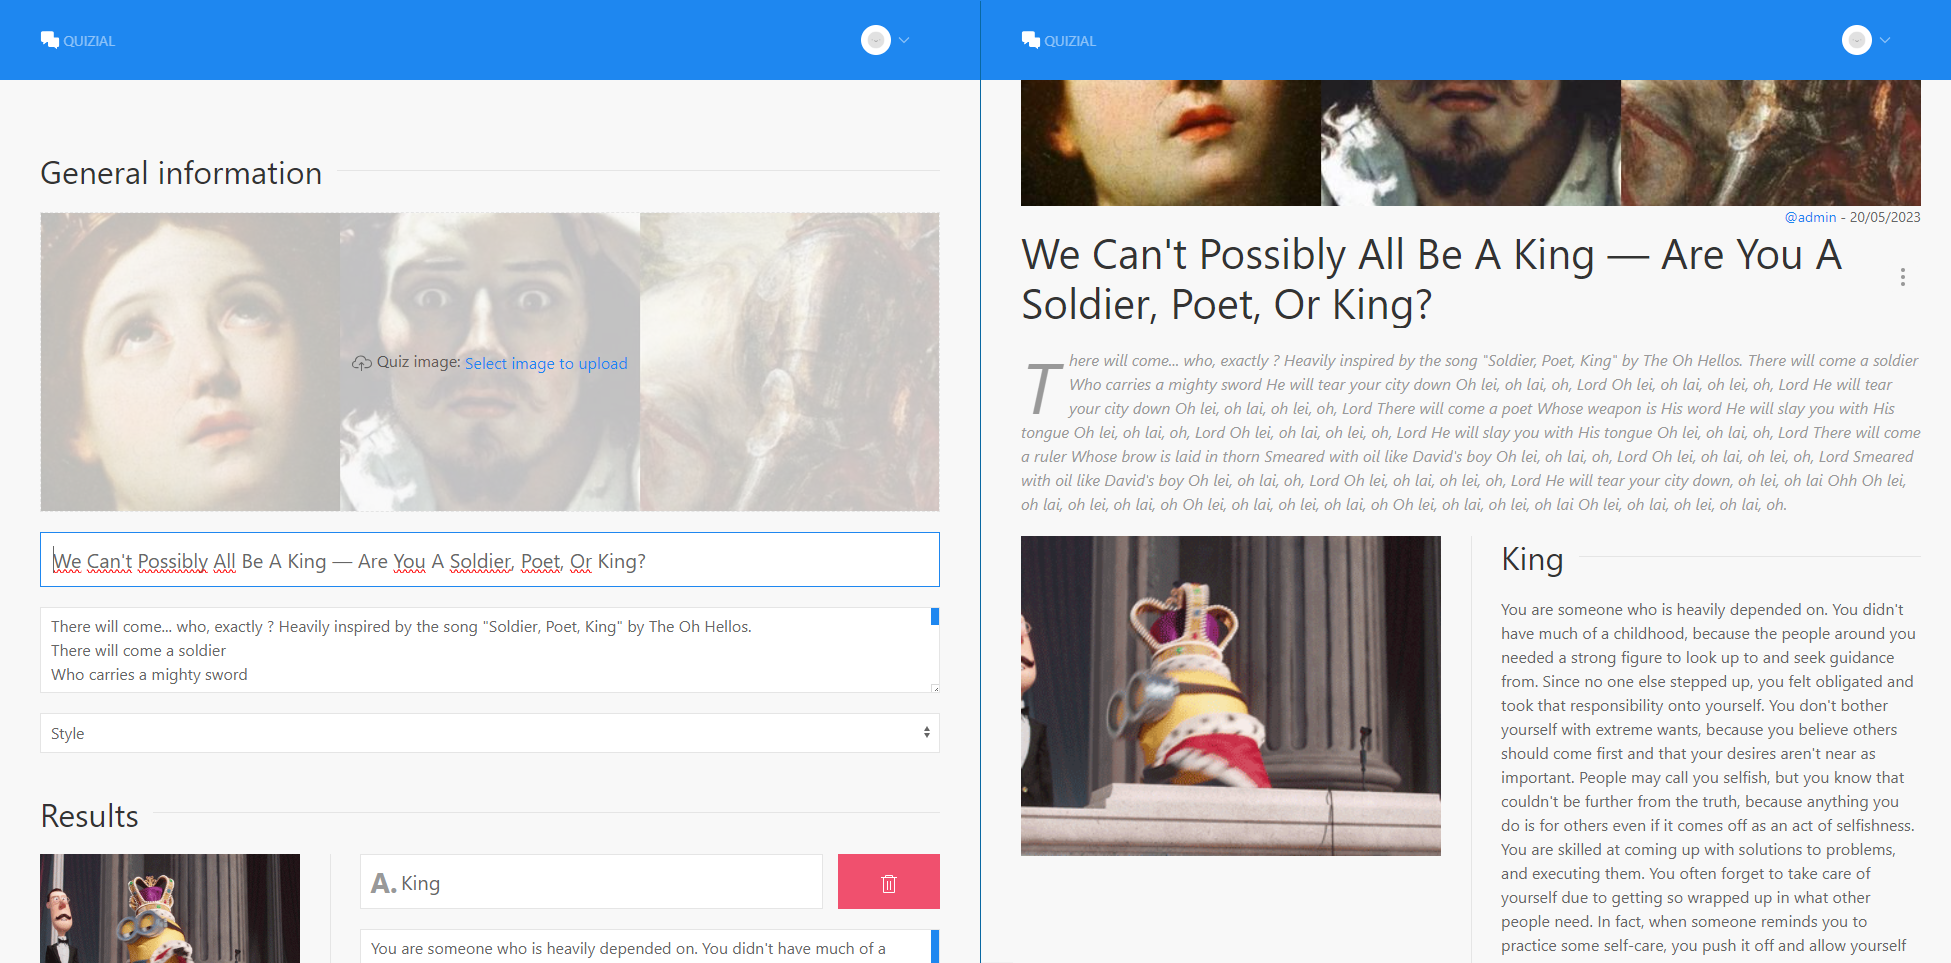Click the description textarea resize grip
Viewport: 1951px width, 963px height.
[935, 688]
